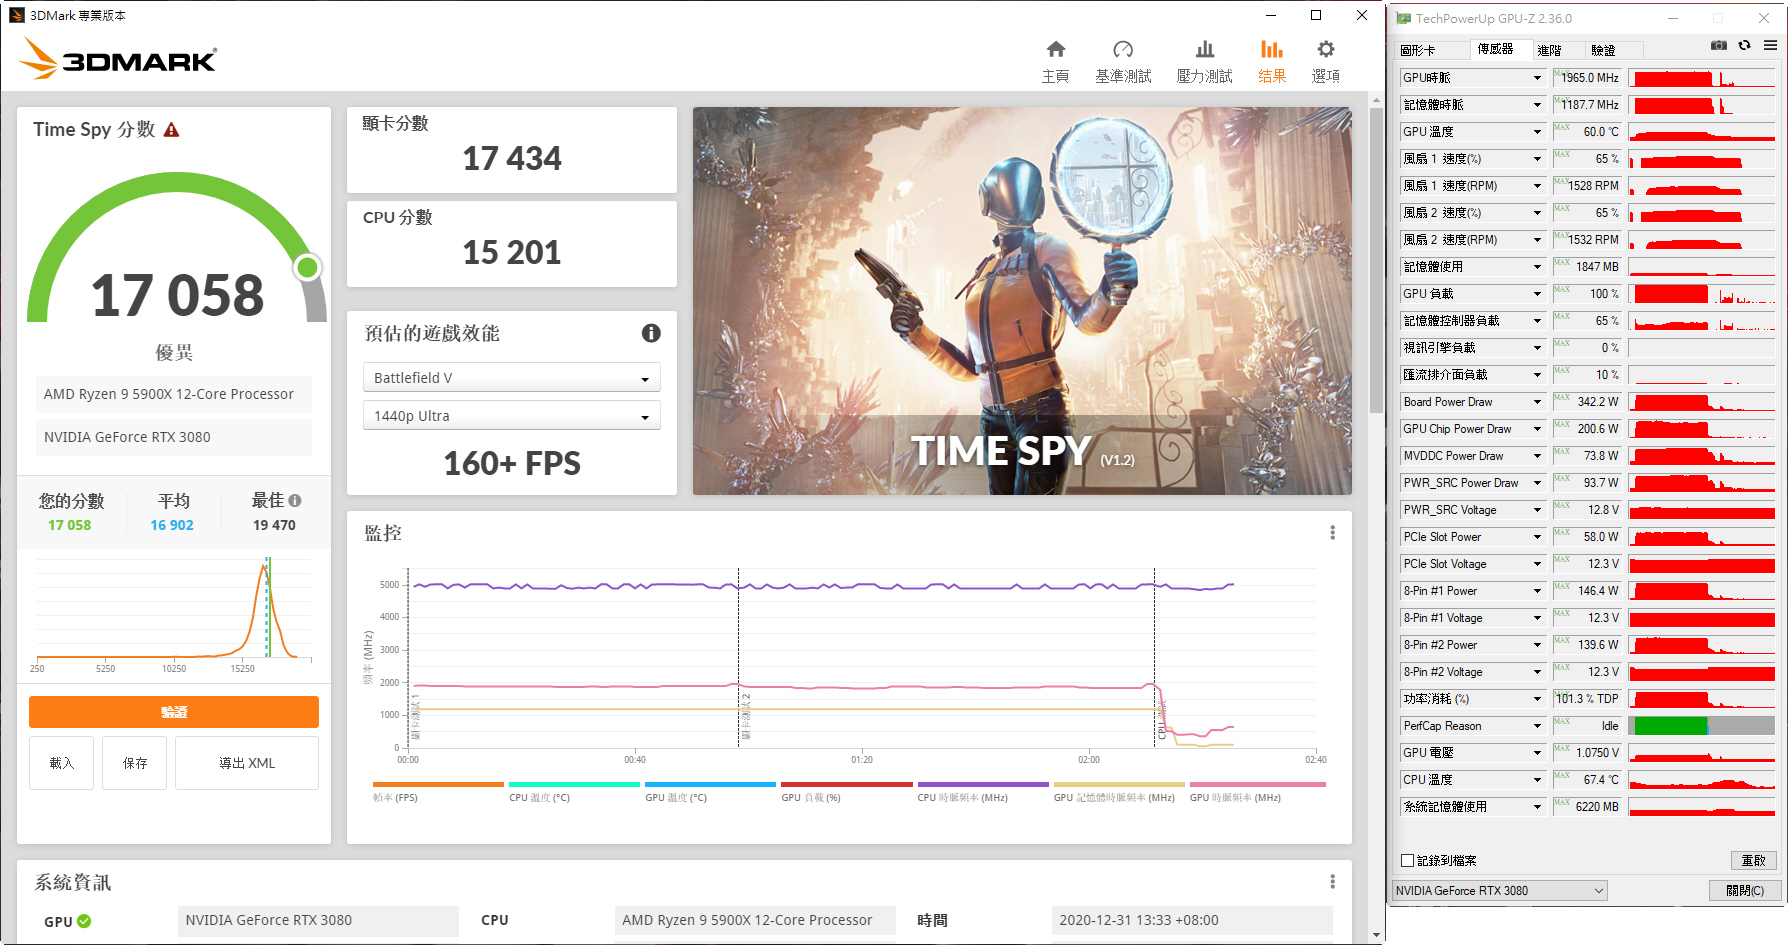Toggle the GPU 溫度 legend series
The height and width of the screenshot is (945, 1788).
[710, 792]
